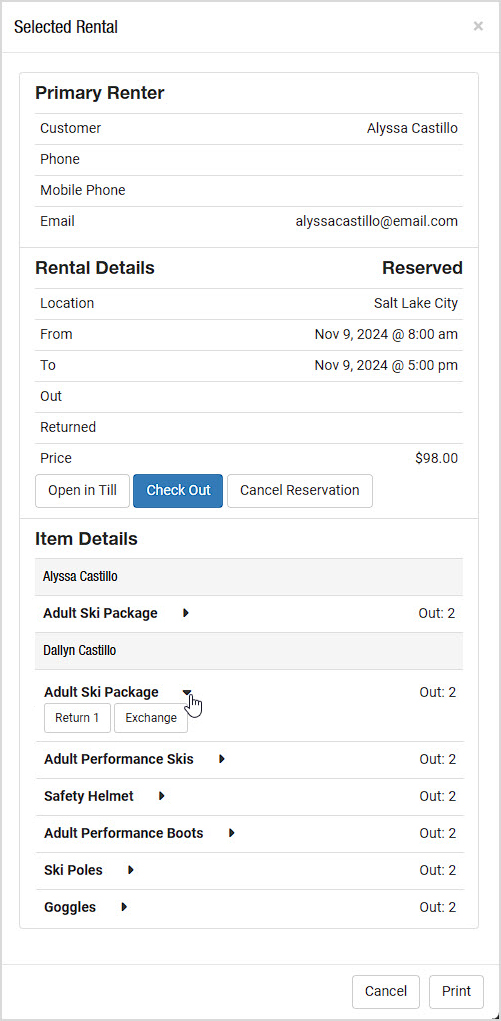This screenshot has height=1021, width=501.
Task: Expand the Safety Helmet arrow
Action: pos(162,796)
